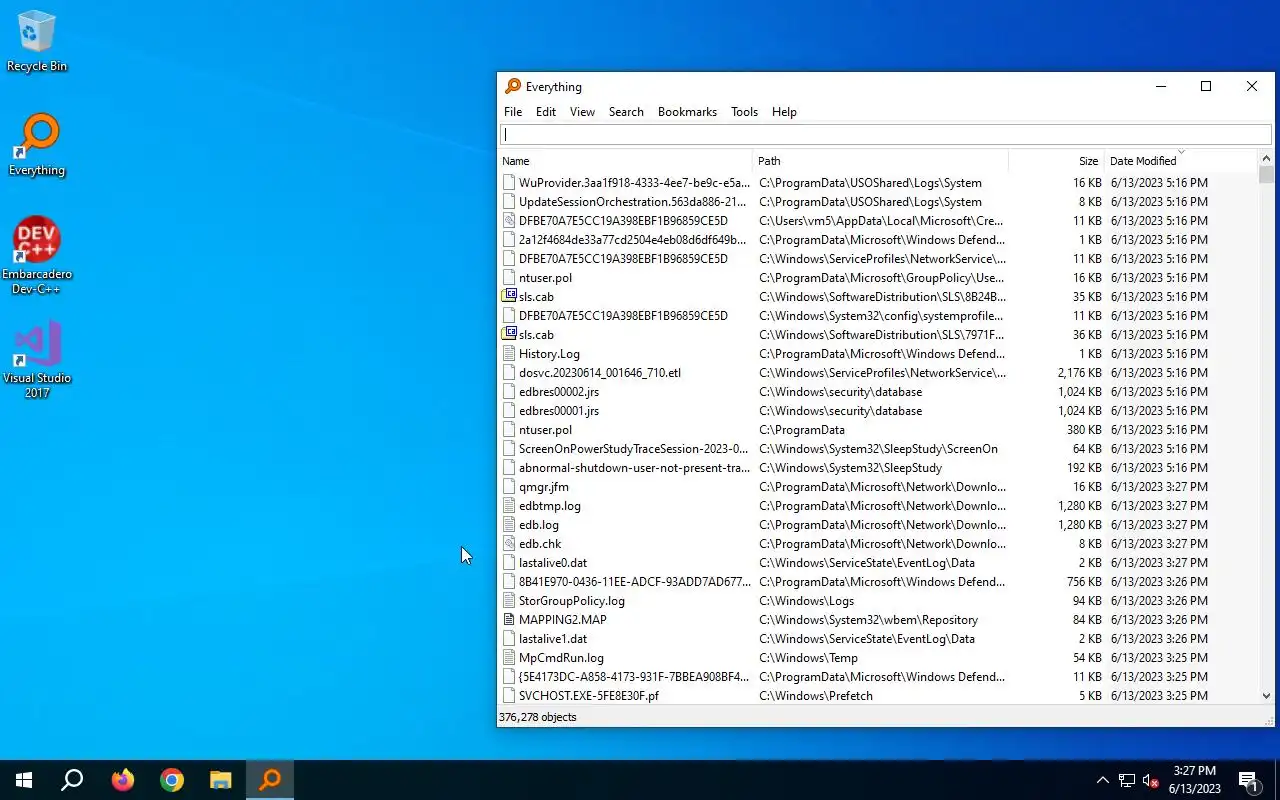Open the Help menu
The width and height of the screenshot is (1280, 800).
784,112
